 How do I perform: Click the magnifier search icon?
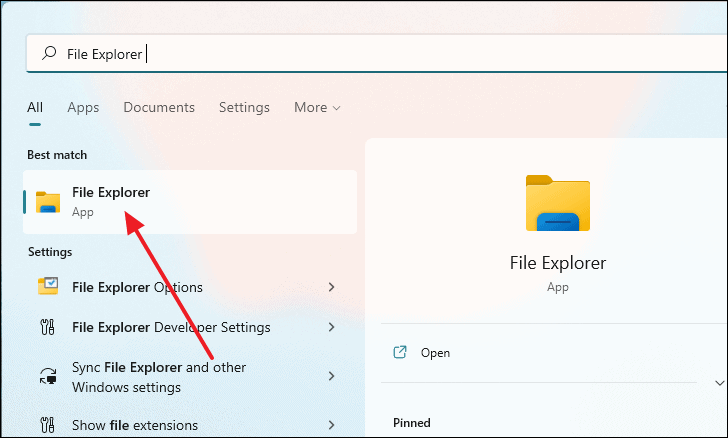click(x=49, y=53)
